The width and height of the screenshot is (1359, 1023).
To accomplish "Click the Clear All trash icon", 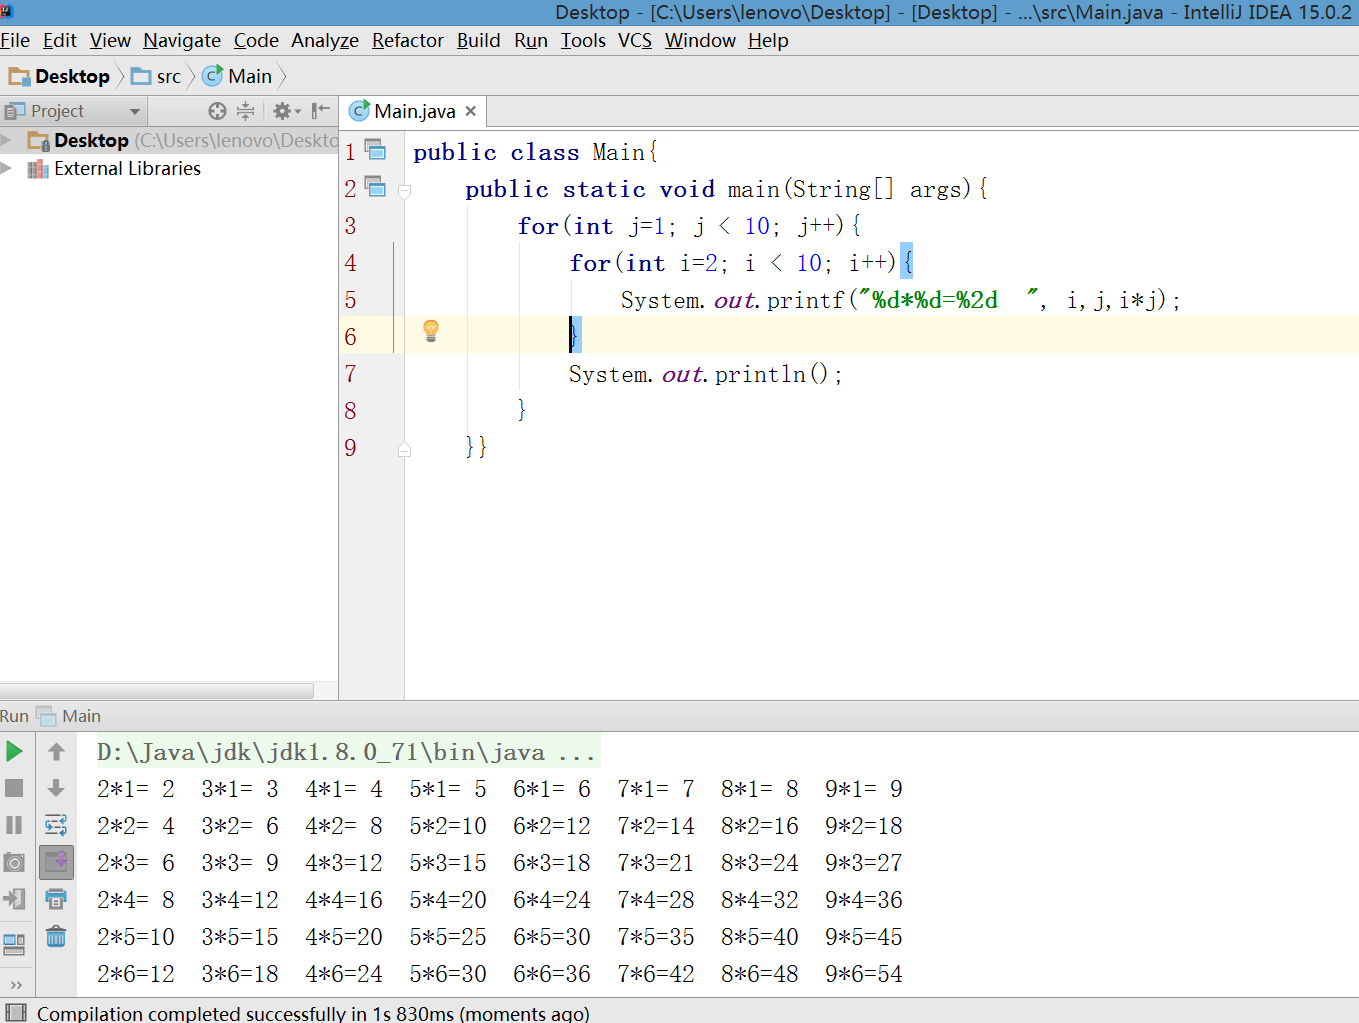I will coord(56,937).
